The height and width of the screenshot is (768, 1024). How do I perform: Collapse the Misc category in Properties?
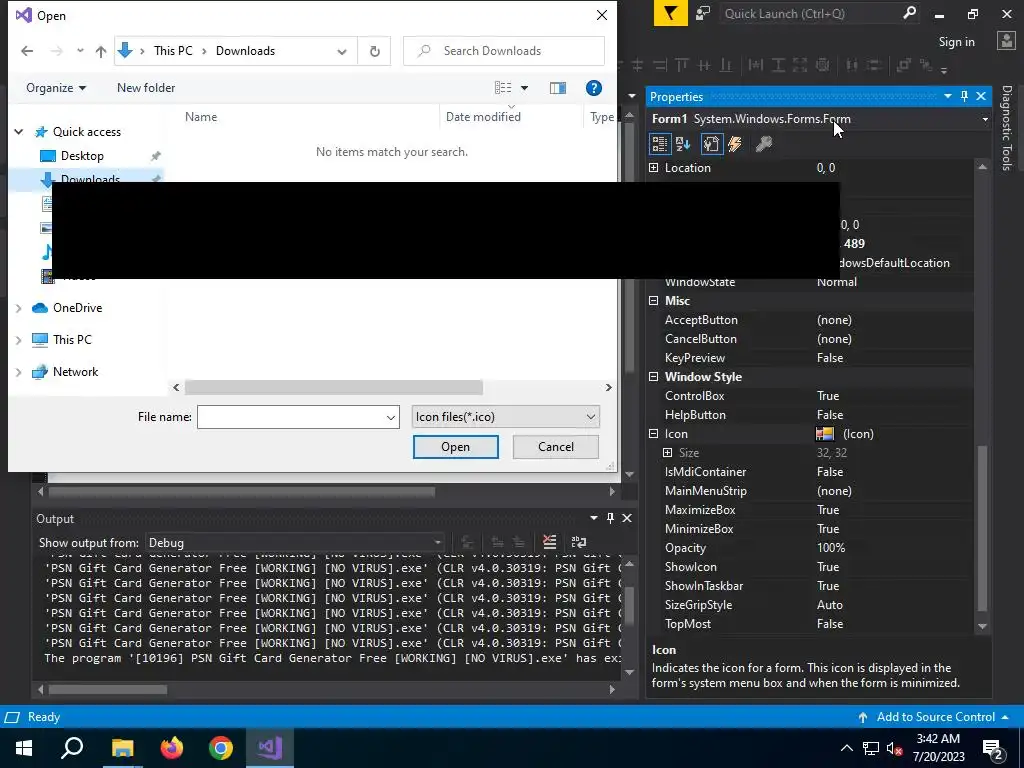point(654,301)
